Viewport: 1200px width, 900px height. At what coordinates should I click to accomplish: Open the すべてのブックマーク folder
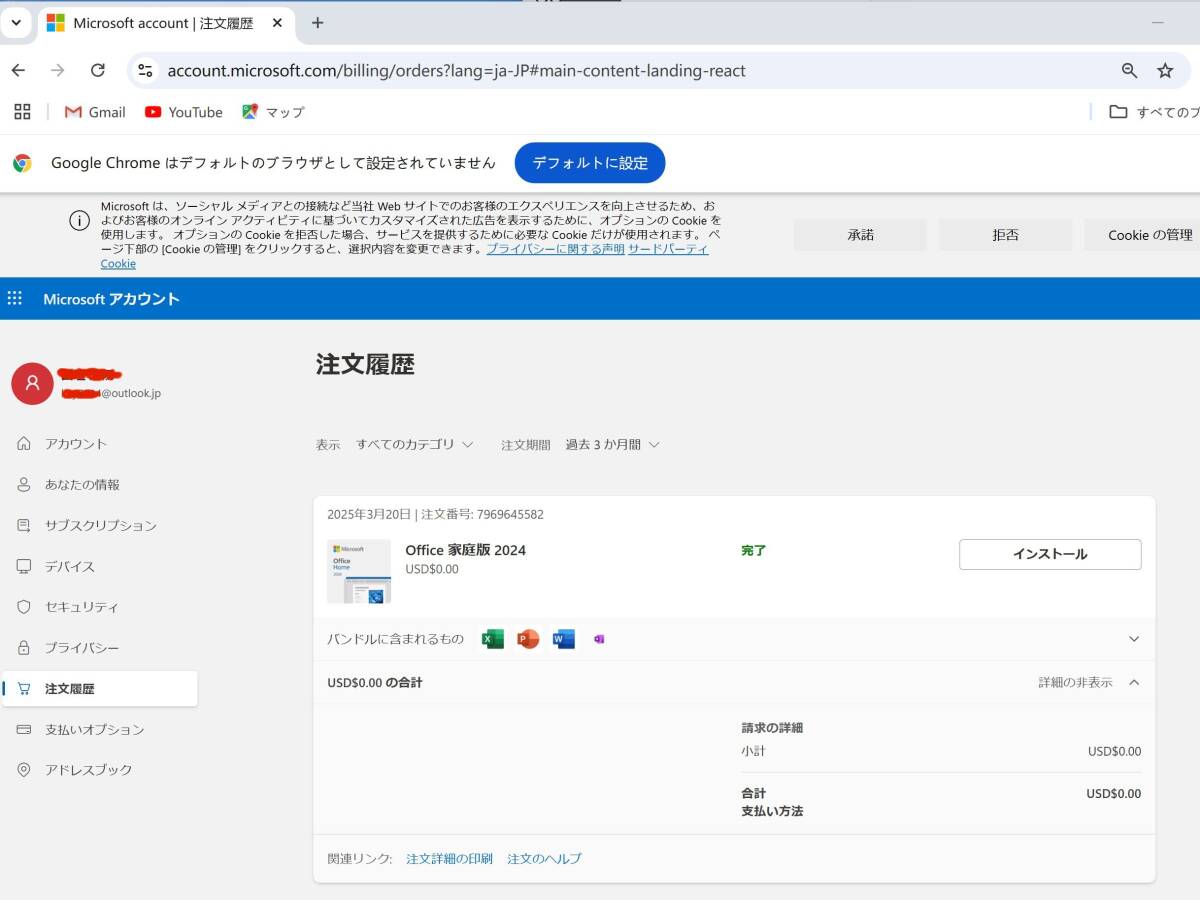(1155, 112)
